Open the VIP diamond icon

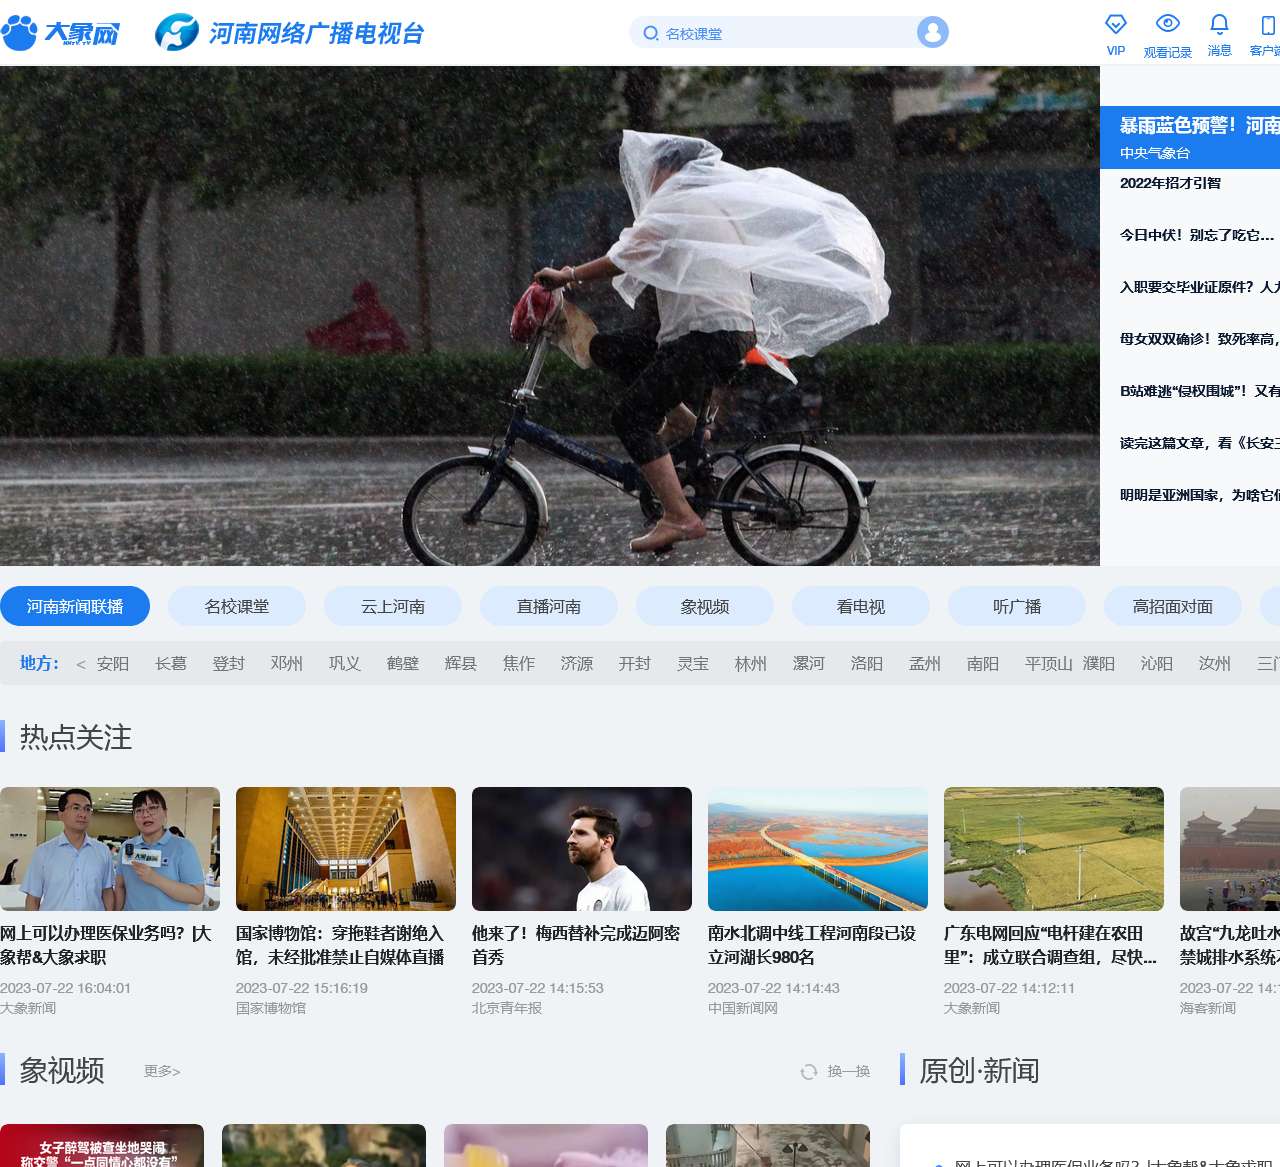(x=1116, y=24)
